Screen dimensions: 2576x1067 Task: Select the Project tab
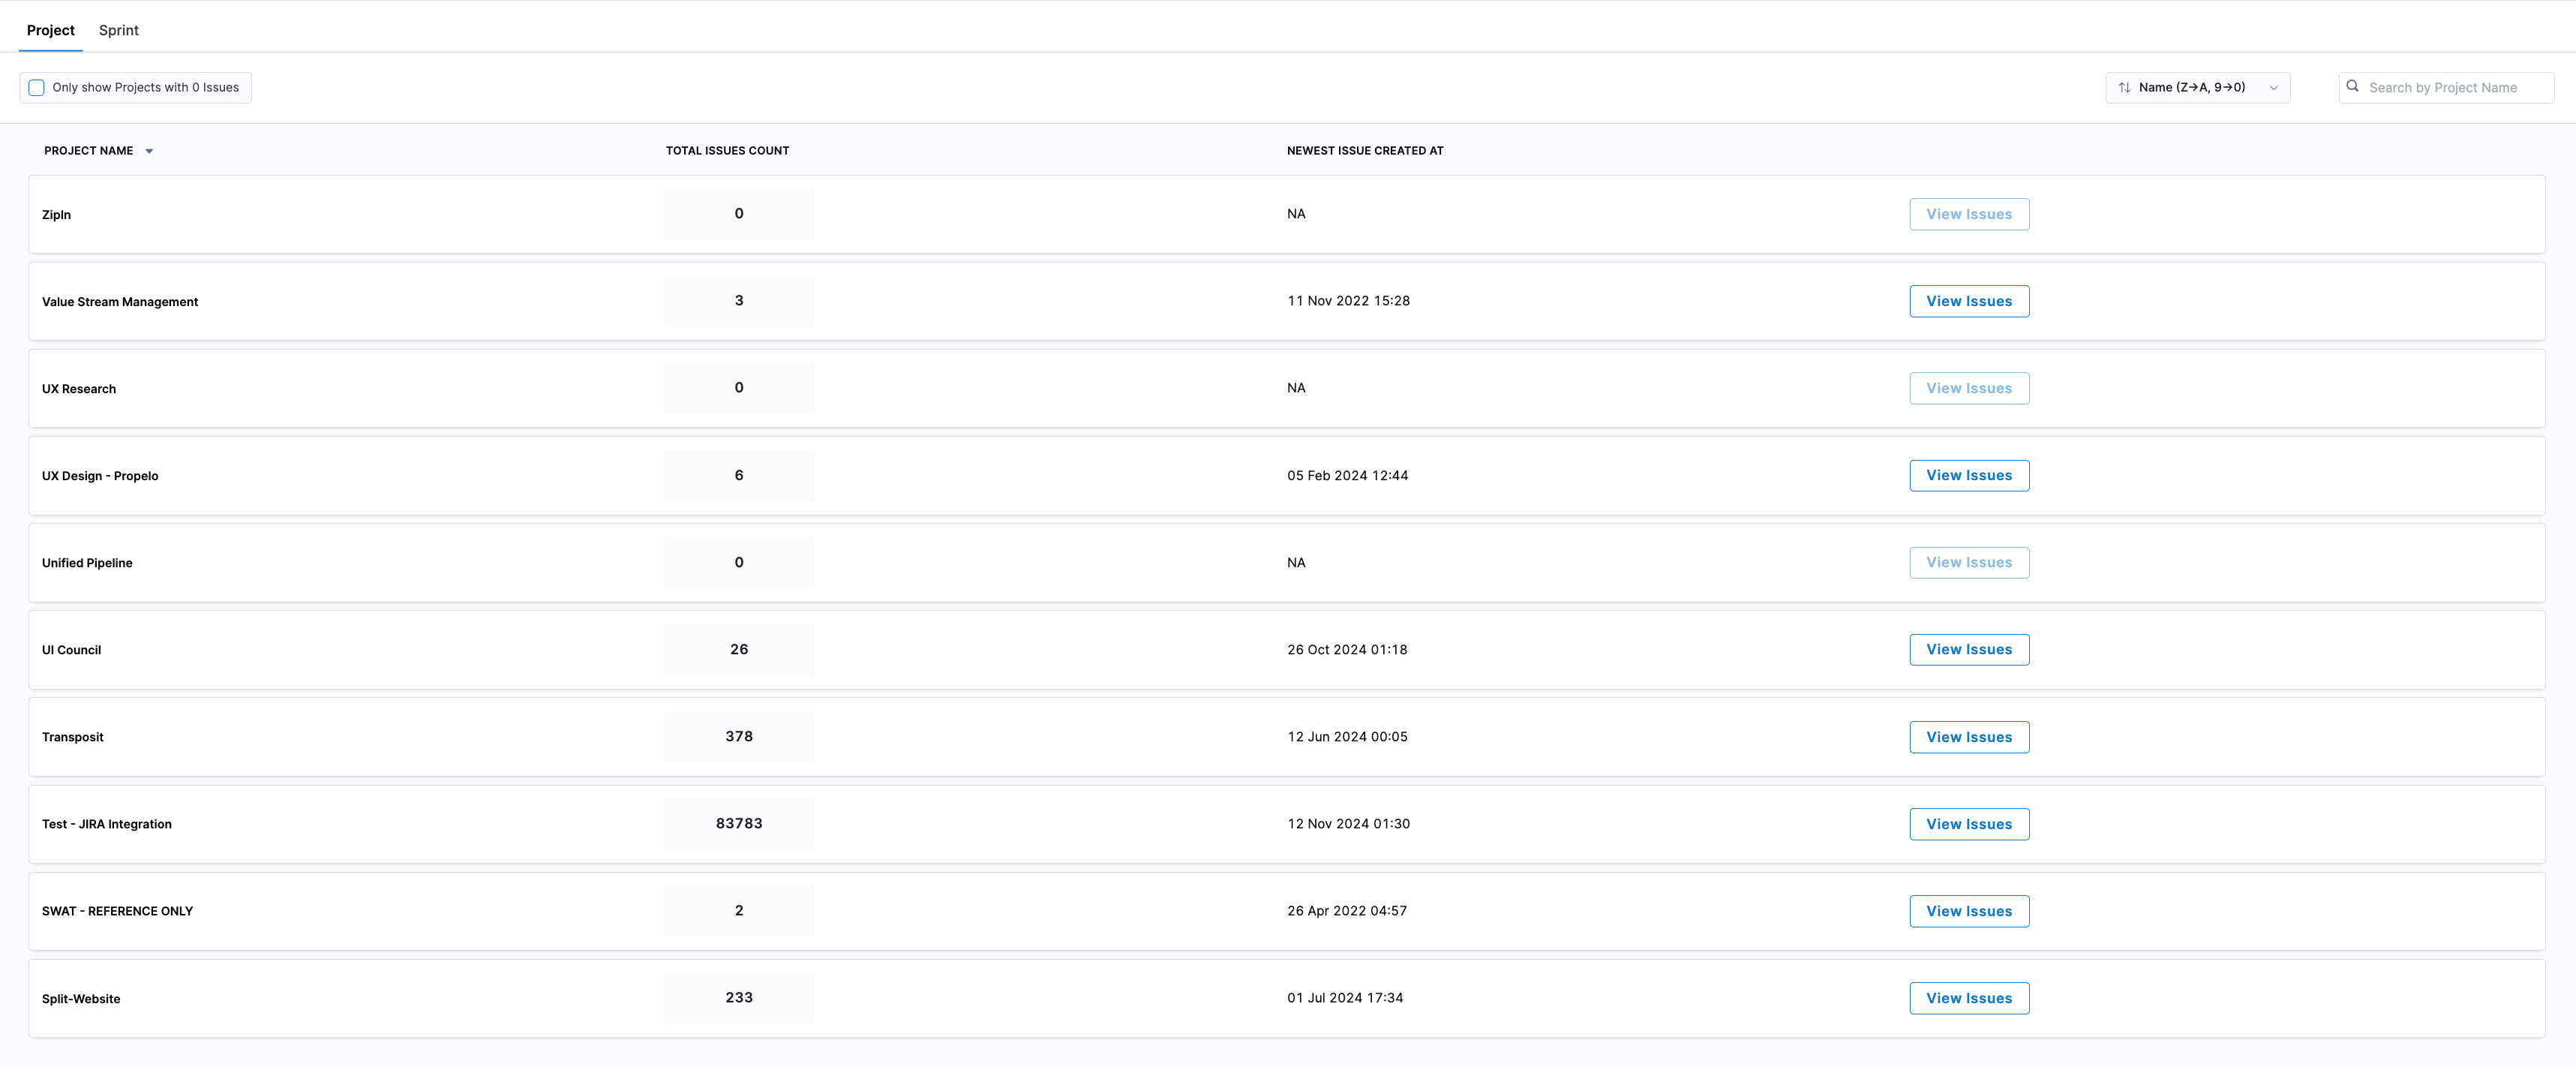coord(50,30)
